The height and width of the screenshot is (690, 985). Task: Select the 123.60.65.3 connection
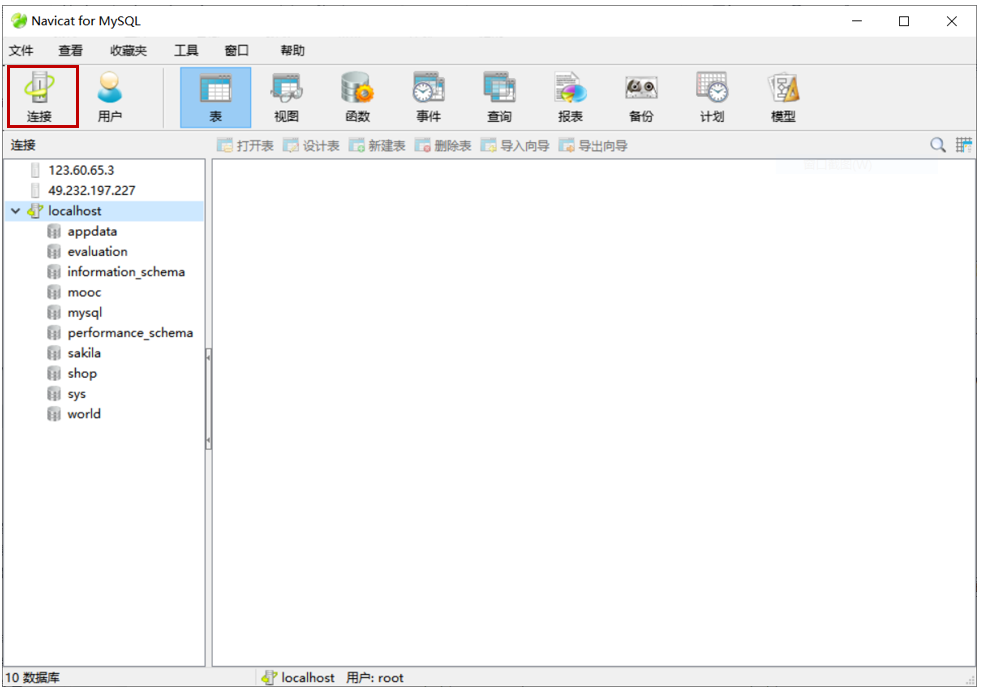pos(81,170)
